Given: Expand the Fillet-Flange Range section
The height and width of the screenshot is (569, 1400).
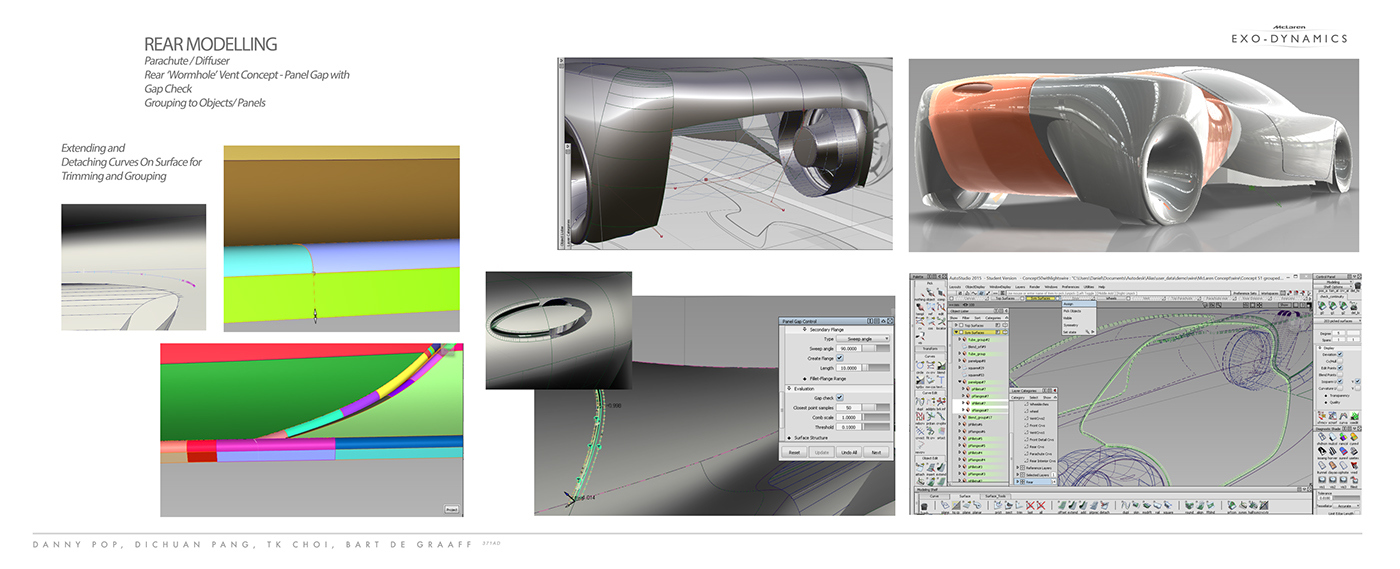Looking at the screenshot, I should coord(805,379).
